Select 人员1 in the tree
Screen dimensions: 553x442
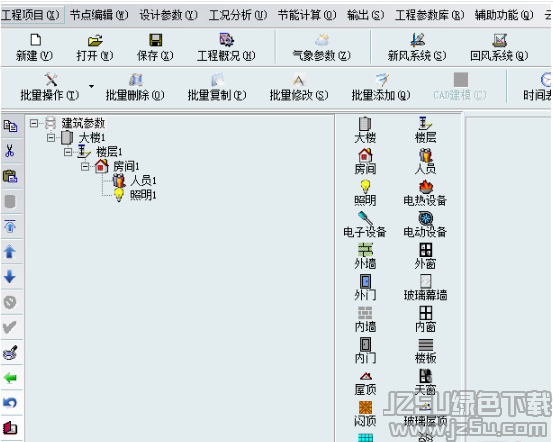pyautogui.click(x=143, y=181)
